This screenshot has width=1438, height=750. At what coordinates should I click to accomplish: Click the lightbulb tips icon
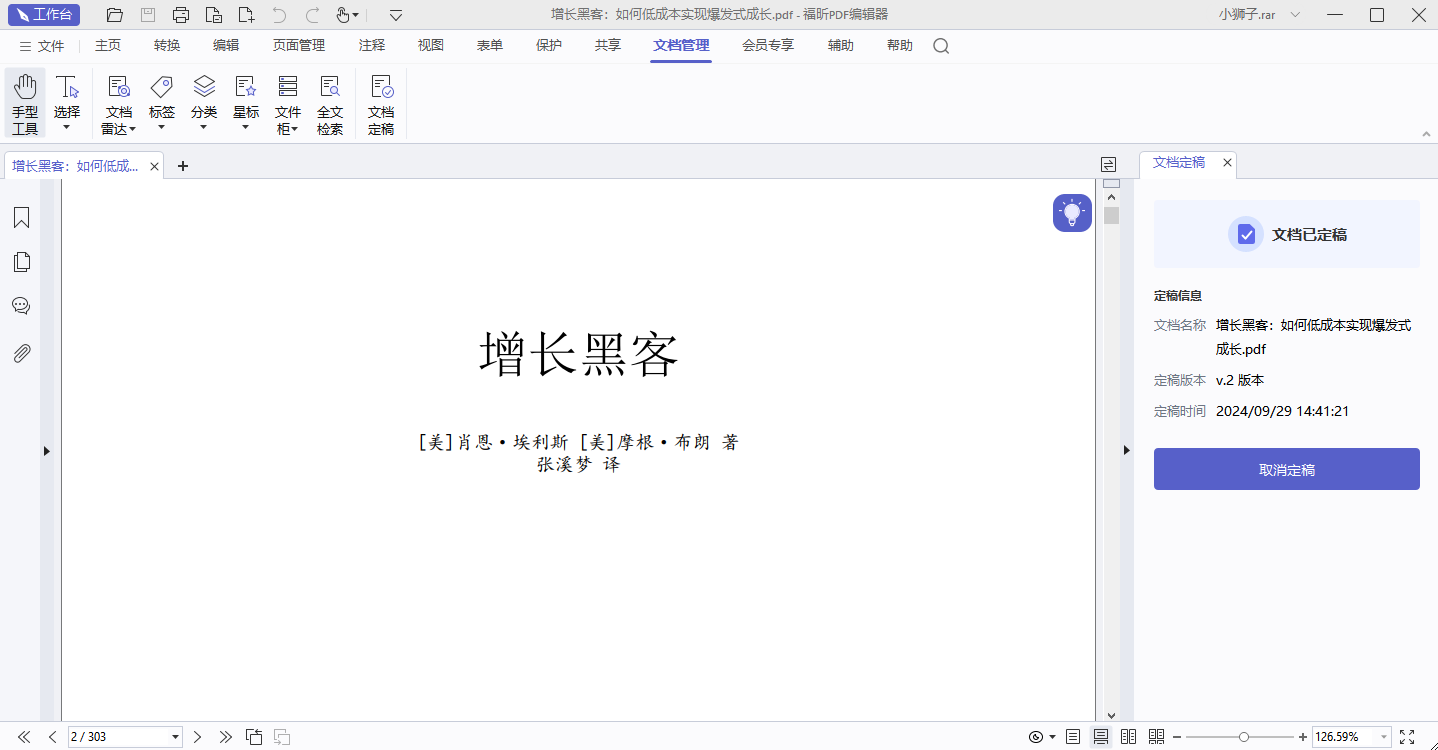pyautogui.click(x=1071, y=213)
